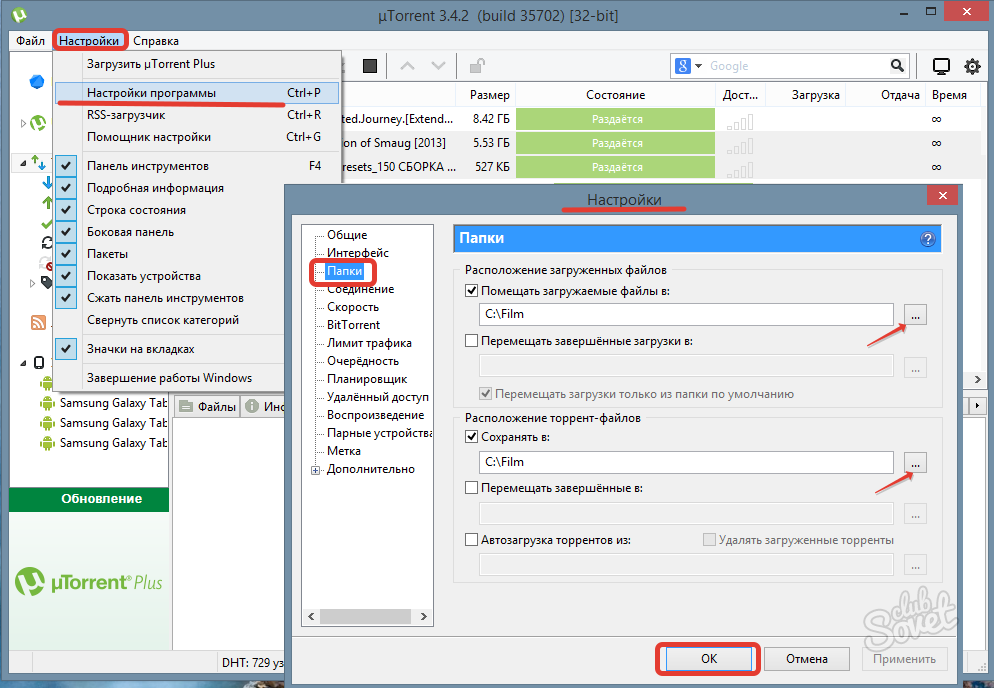Select Настройки программы menu entry

tap(197, 93)
